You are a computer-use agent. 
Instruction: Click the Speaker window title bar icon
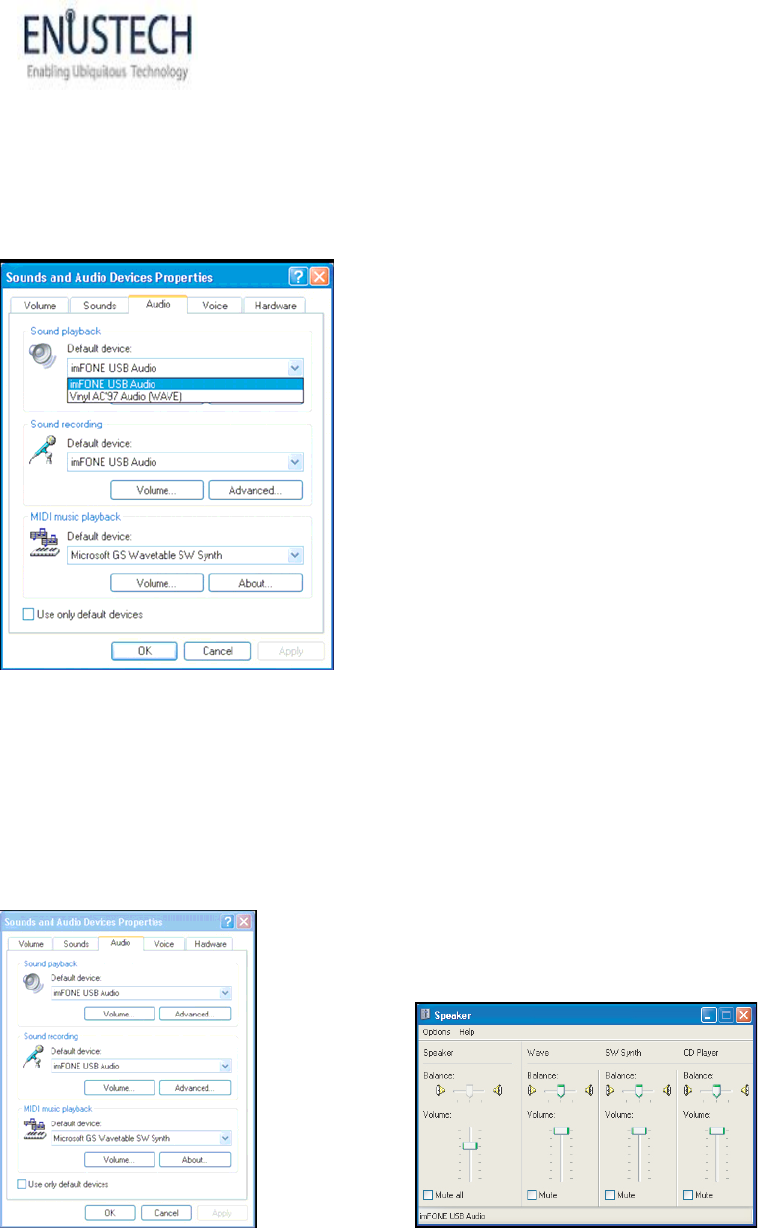[x=425, y=1014]
